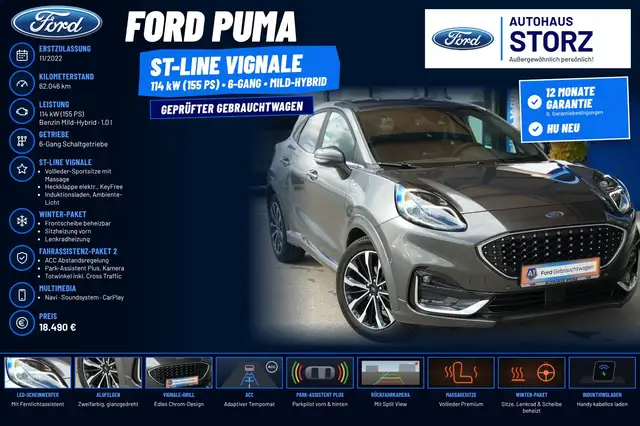Open the Massagesitze seat thumbnail
The width and height of the screenshot is (640, 426).
tap(461, 373)
